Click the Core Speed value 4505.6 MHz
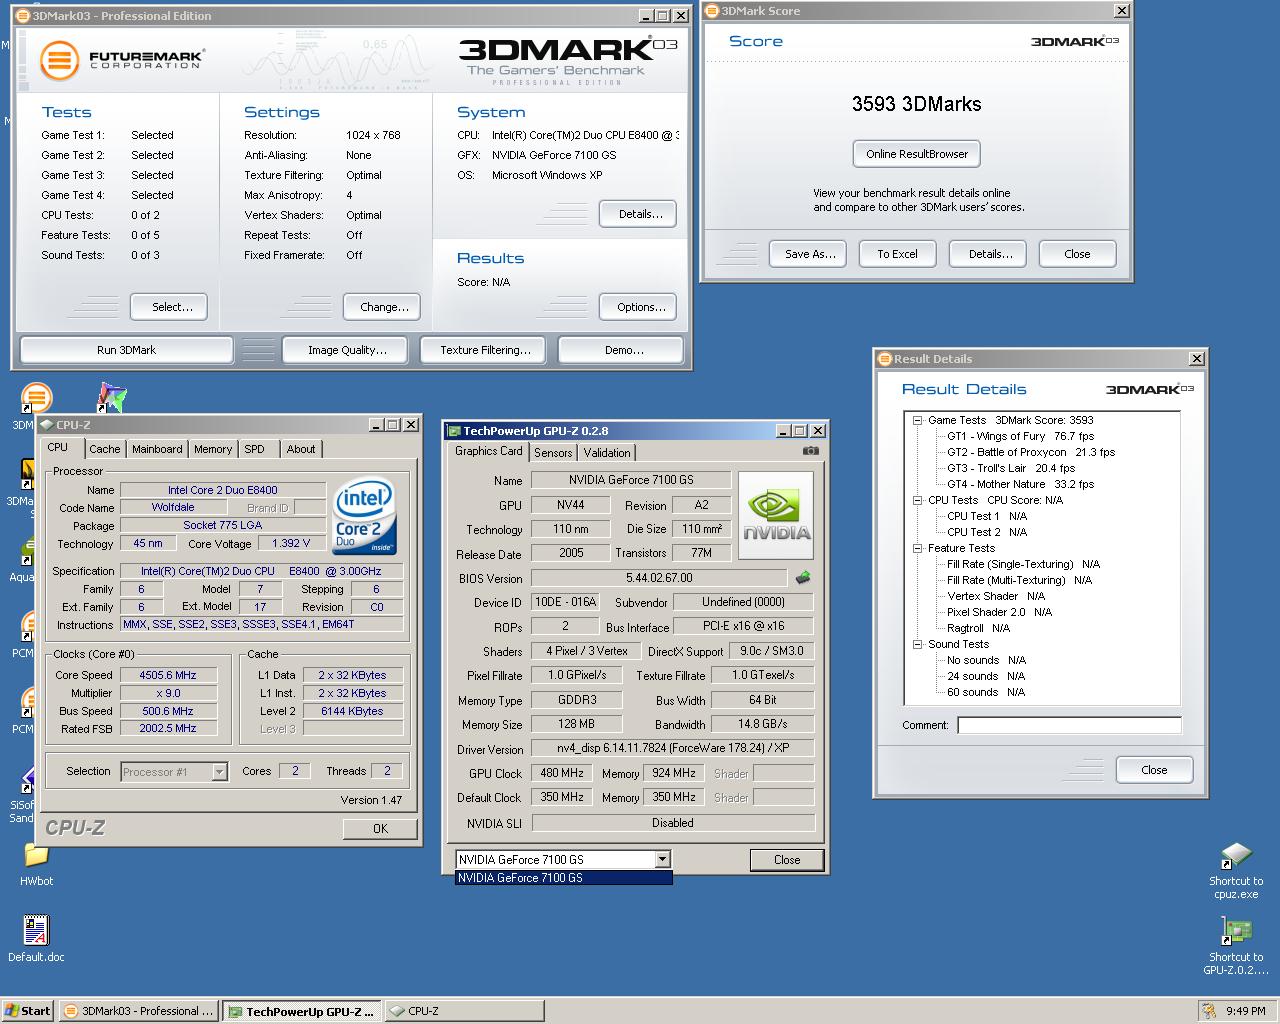This screenshot has width=1280, height=1024. [x=168, y=675]
